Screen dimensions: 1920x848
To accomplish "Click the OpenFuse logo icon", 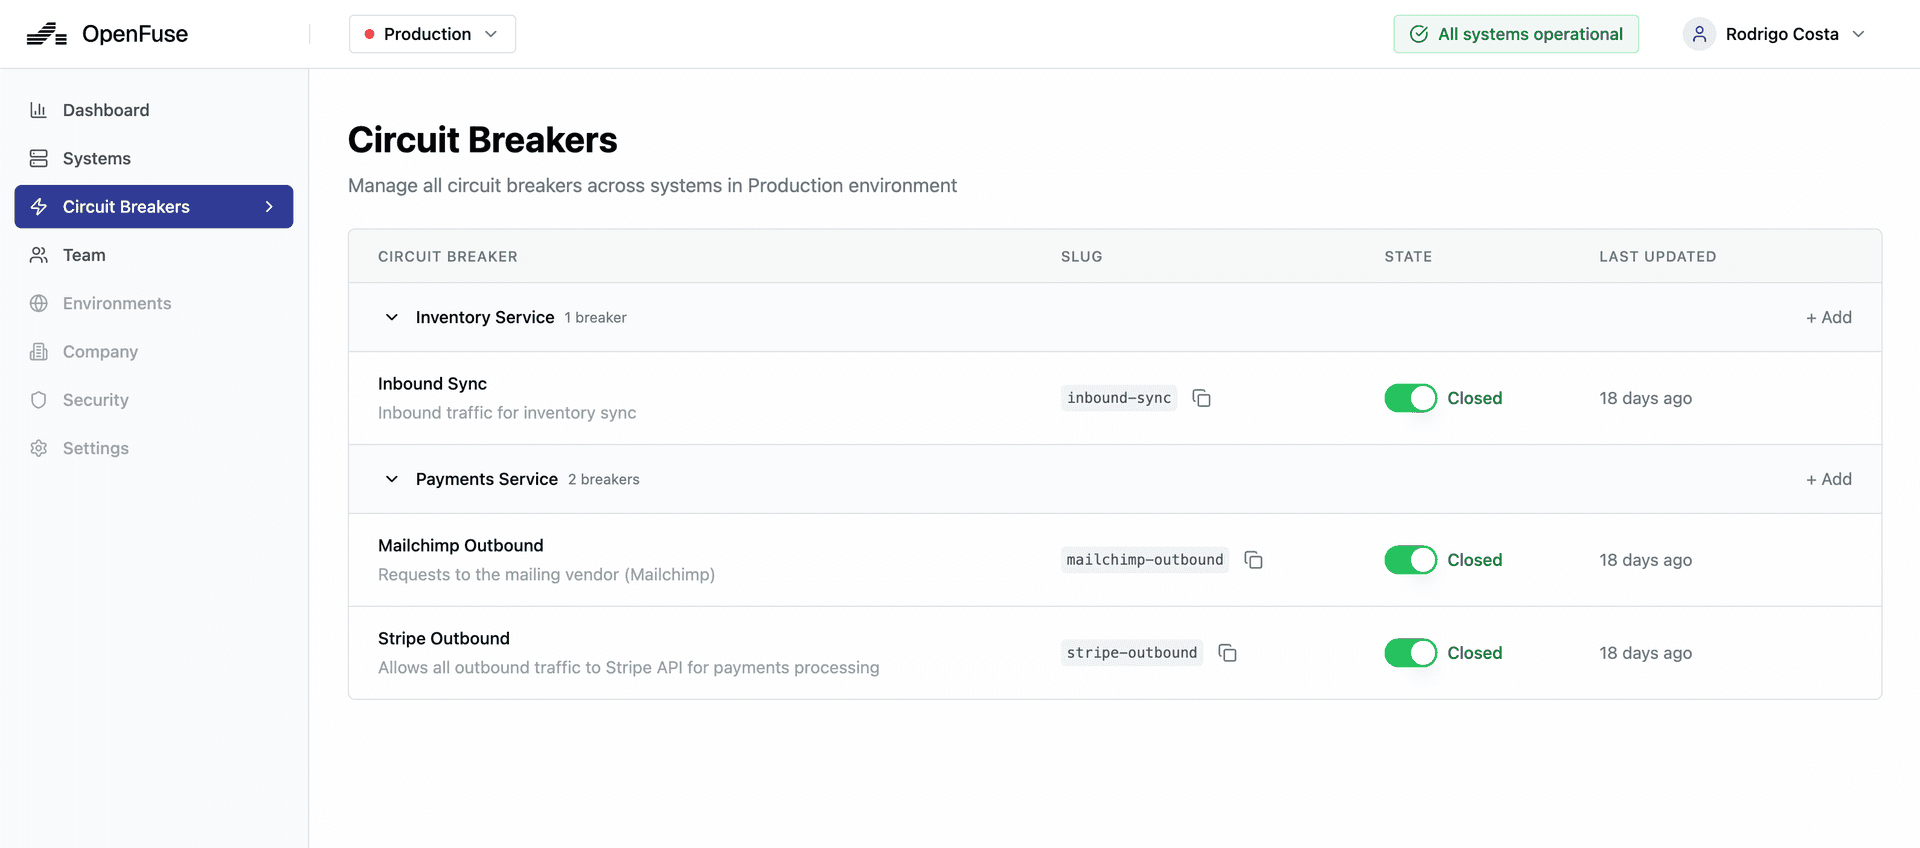I will tap(46, 34).
